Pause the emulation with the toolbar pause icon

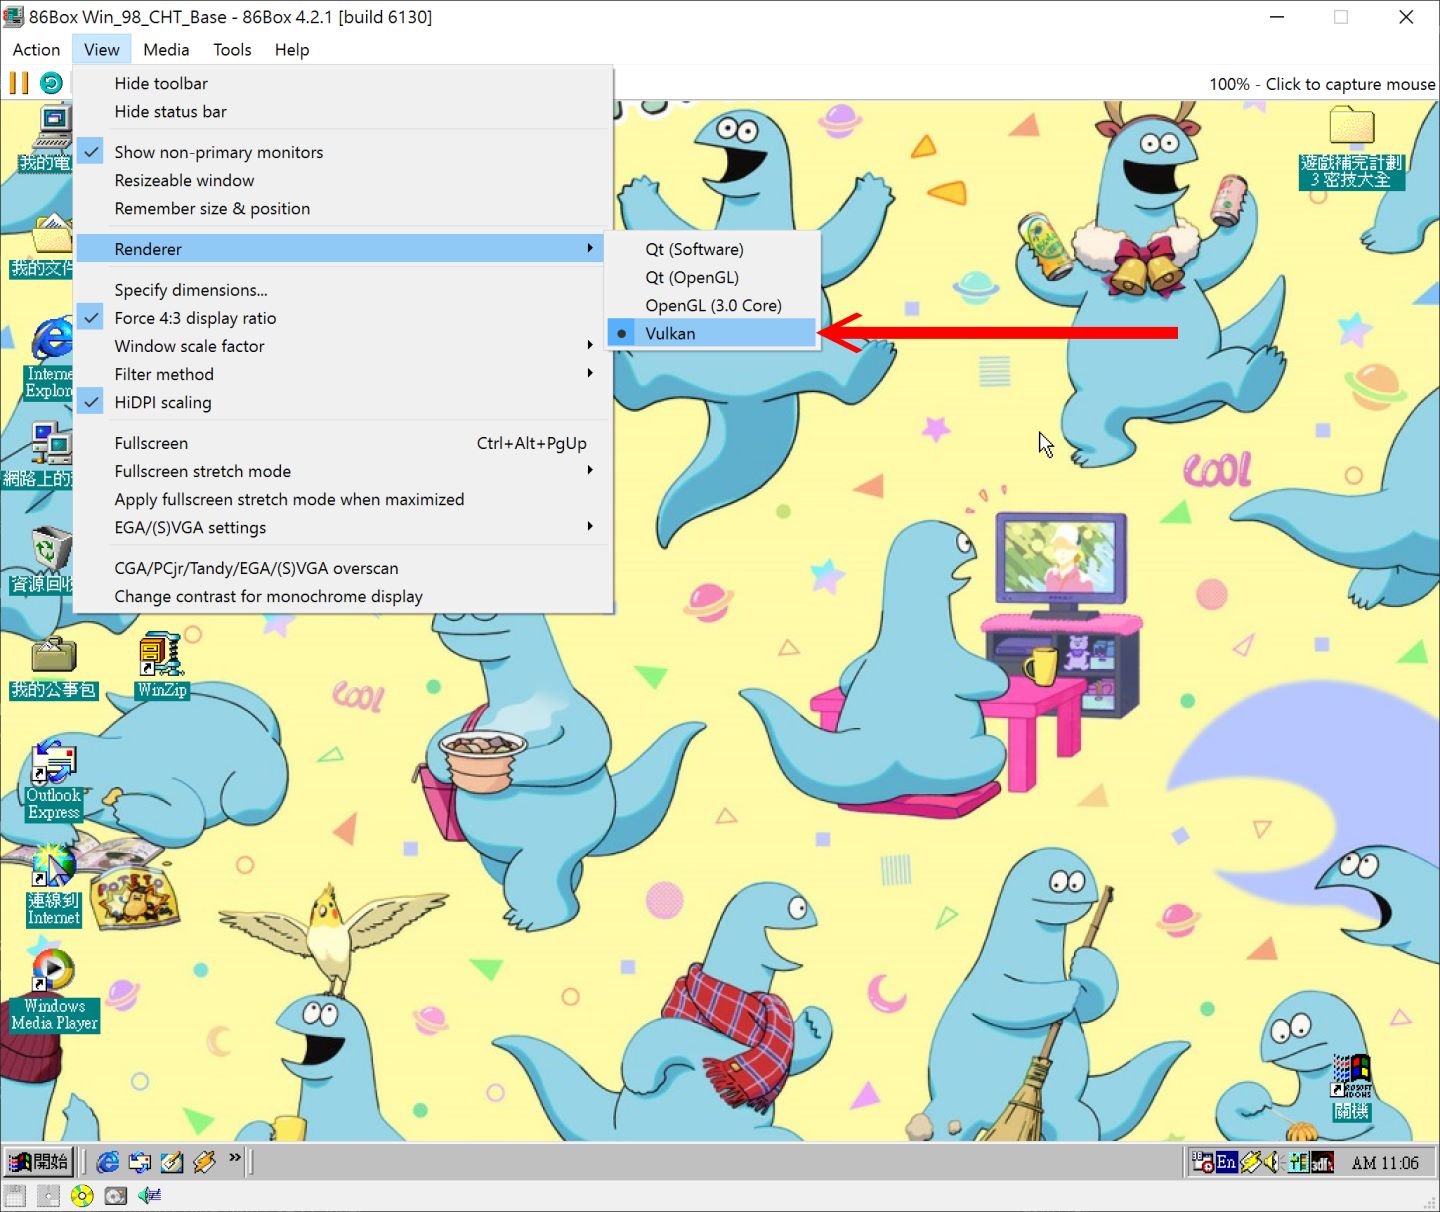point(19,83)
